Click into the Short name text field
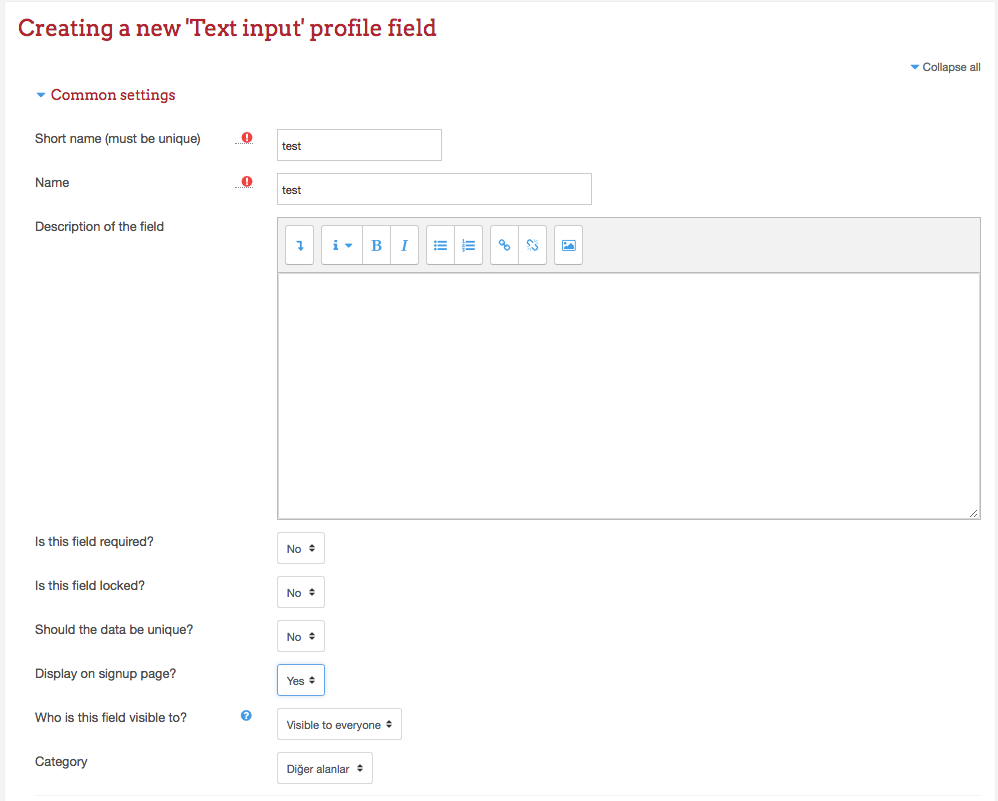Screen dimensions: 998x801 pyautogui.click(x=360, y=145)
